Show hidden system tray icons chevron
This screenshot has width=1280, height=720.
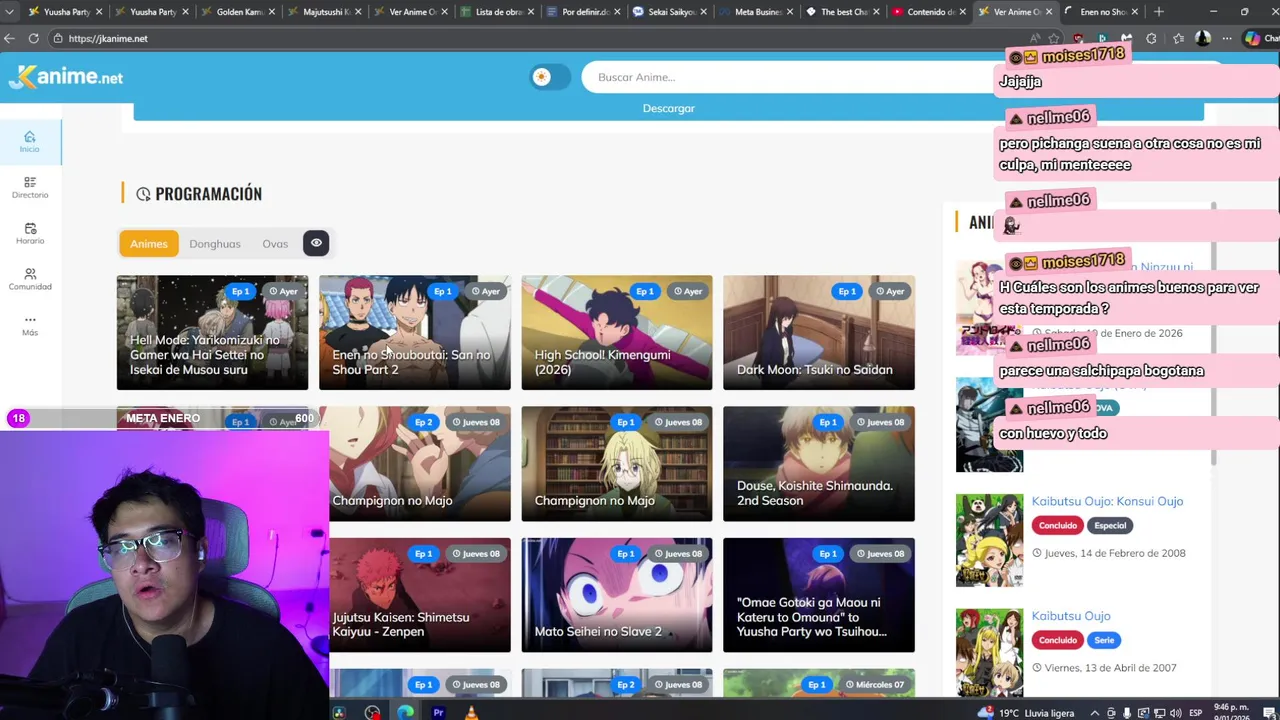coord(1094,713)
